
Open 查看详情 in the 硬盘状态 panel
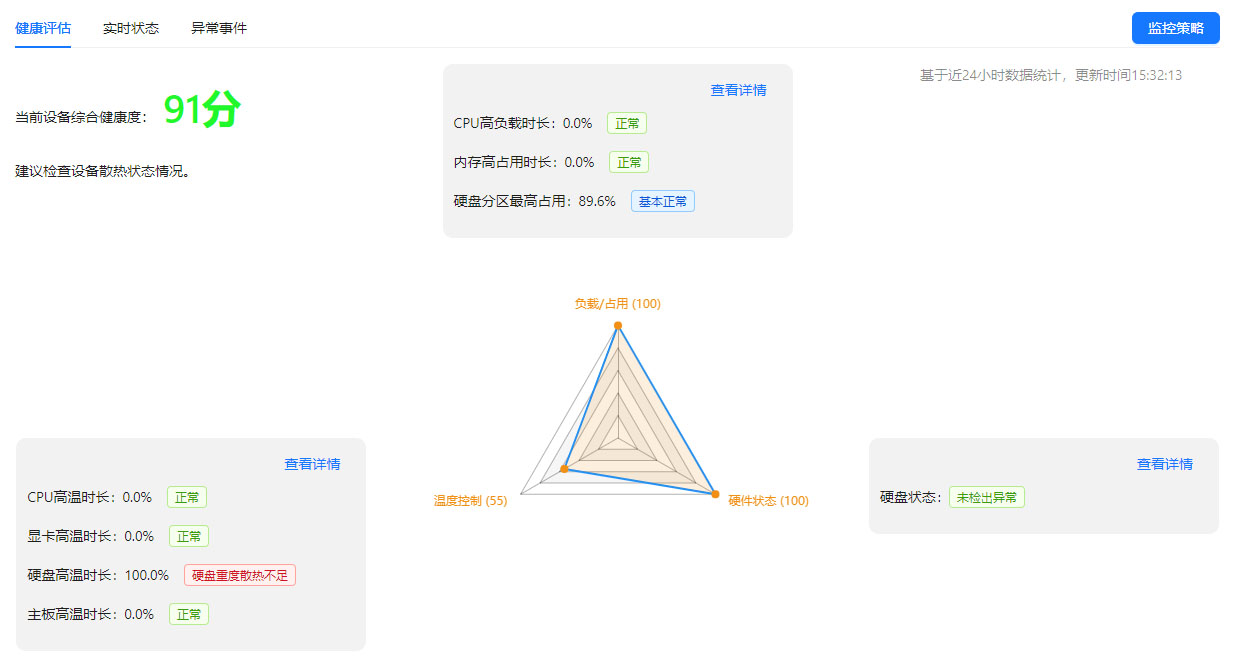1164,464
